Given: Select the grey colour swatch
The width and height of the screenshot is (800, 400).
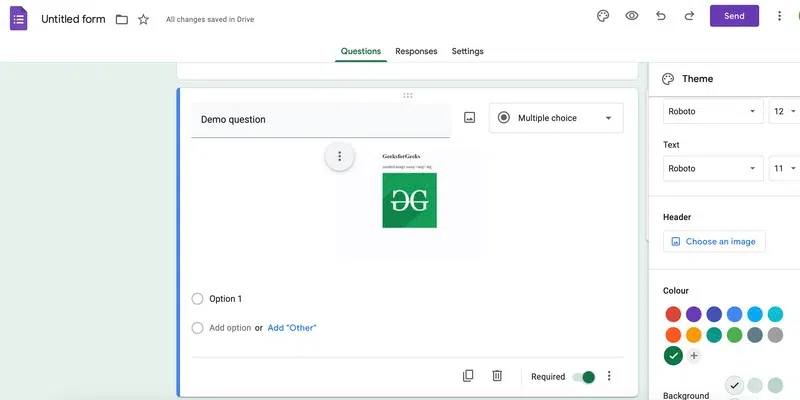Looking at the screenshot, I should tap(775, 335).
